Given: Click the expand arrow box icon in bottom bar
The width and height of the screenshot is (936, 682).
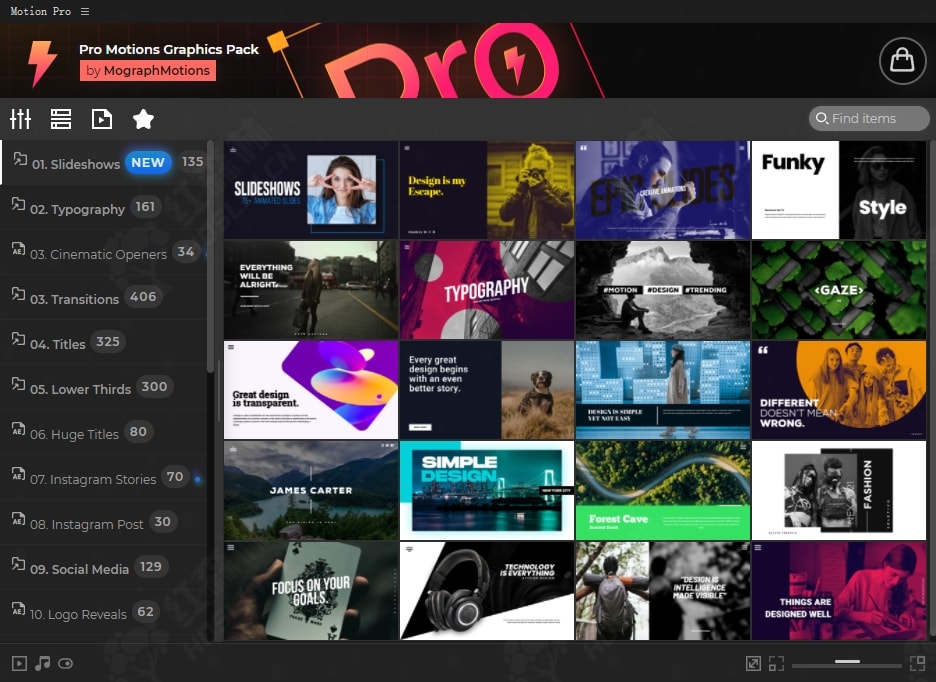Looking at the screenshot, I should [753, 663].
